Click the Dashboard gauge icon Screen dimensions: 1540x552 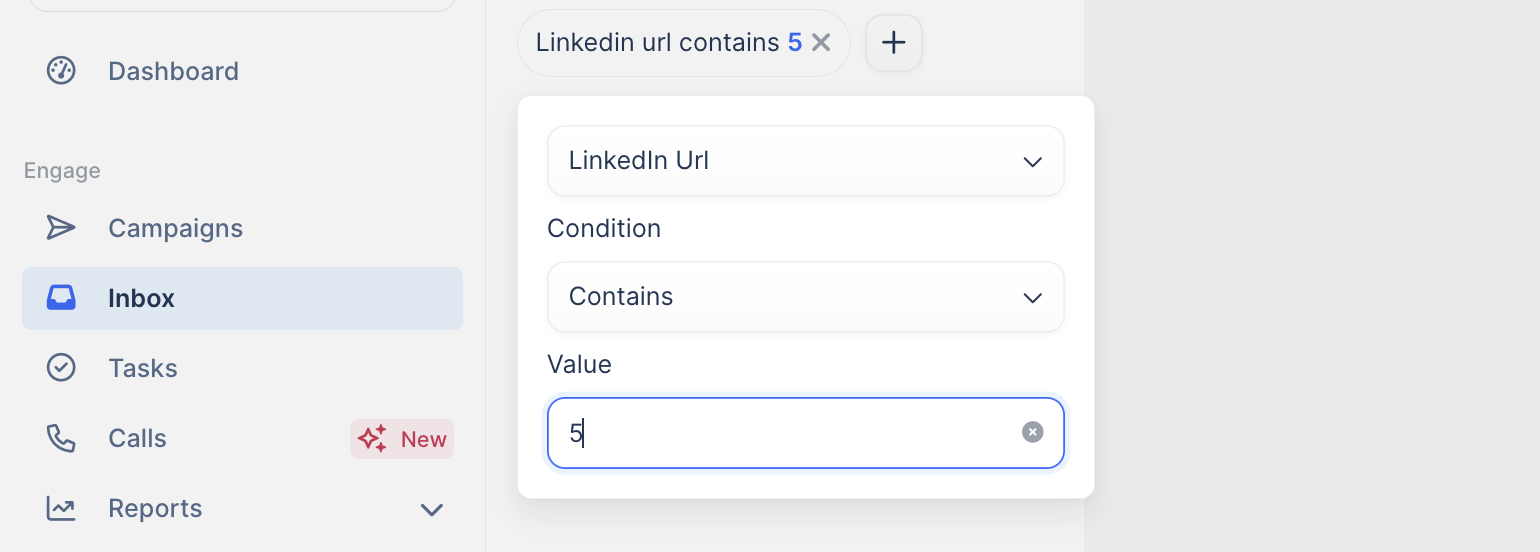[61, 71]
